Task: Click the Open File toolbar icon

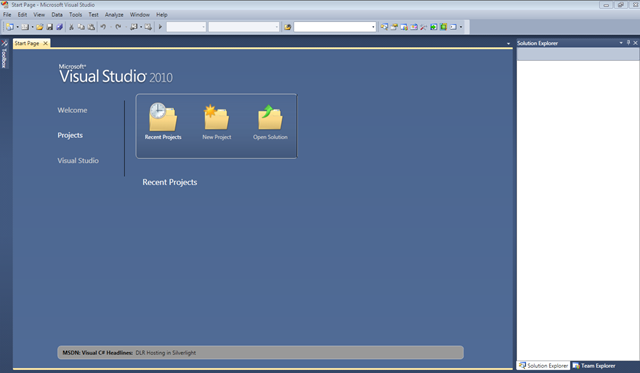Action: pyautogui.click(x=40, y=27)
